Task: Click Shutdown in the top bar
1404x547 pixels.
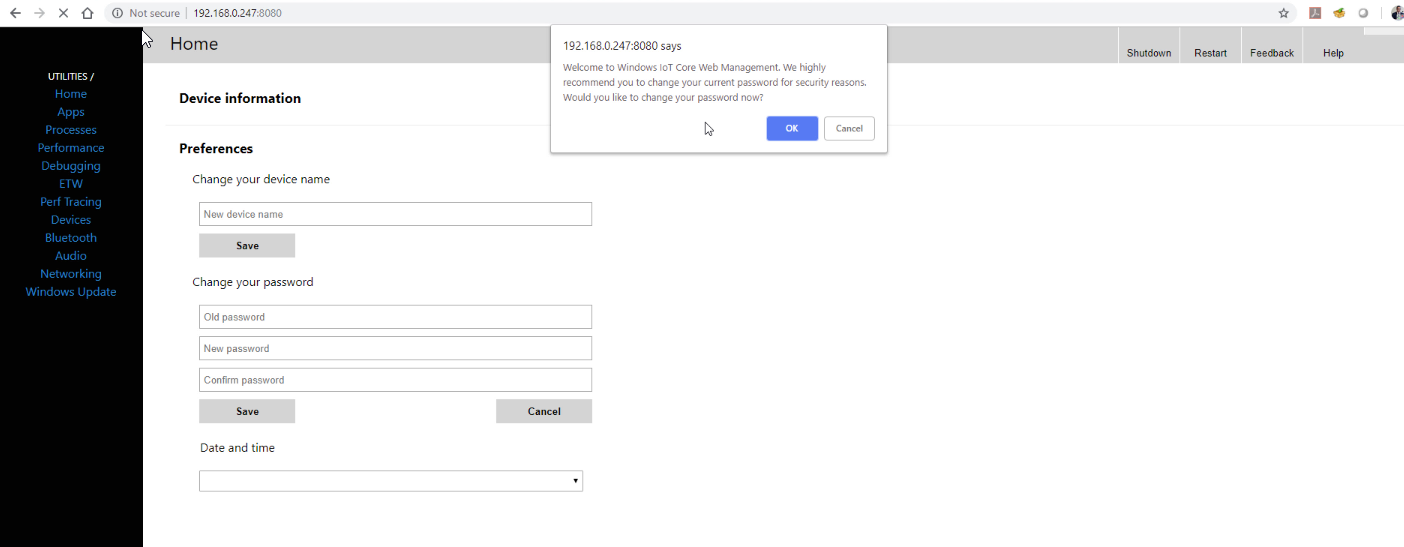Action: coord(1149,53)
